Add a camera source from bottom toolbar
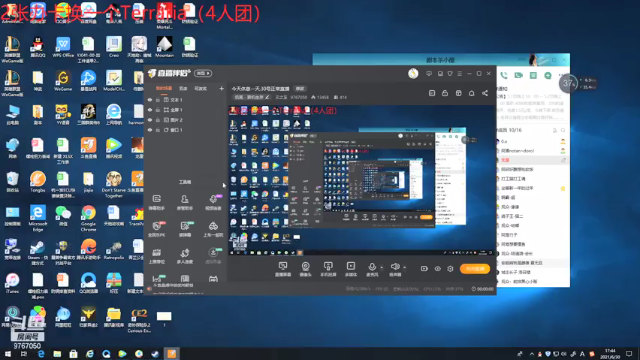This screenshot has width=640, height=360. (x=305, y=269)
